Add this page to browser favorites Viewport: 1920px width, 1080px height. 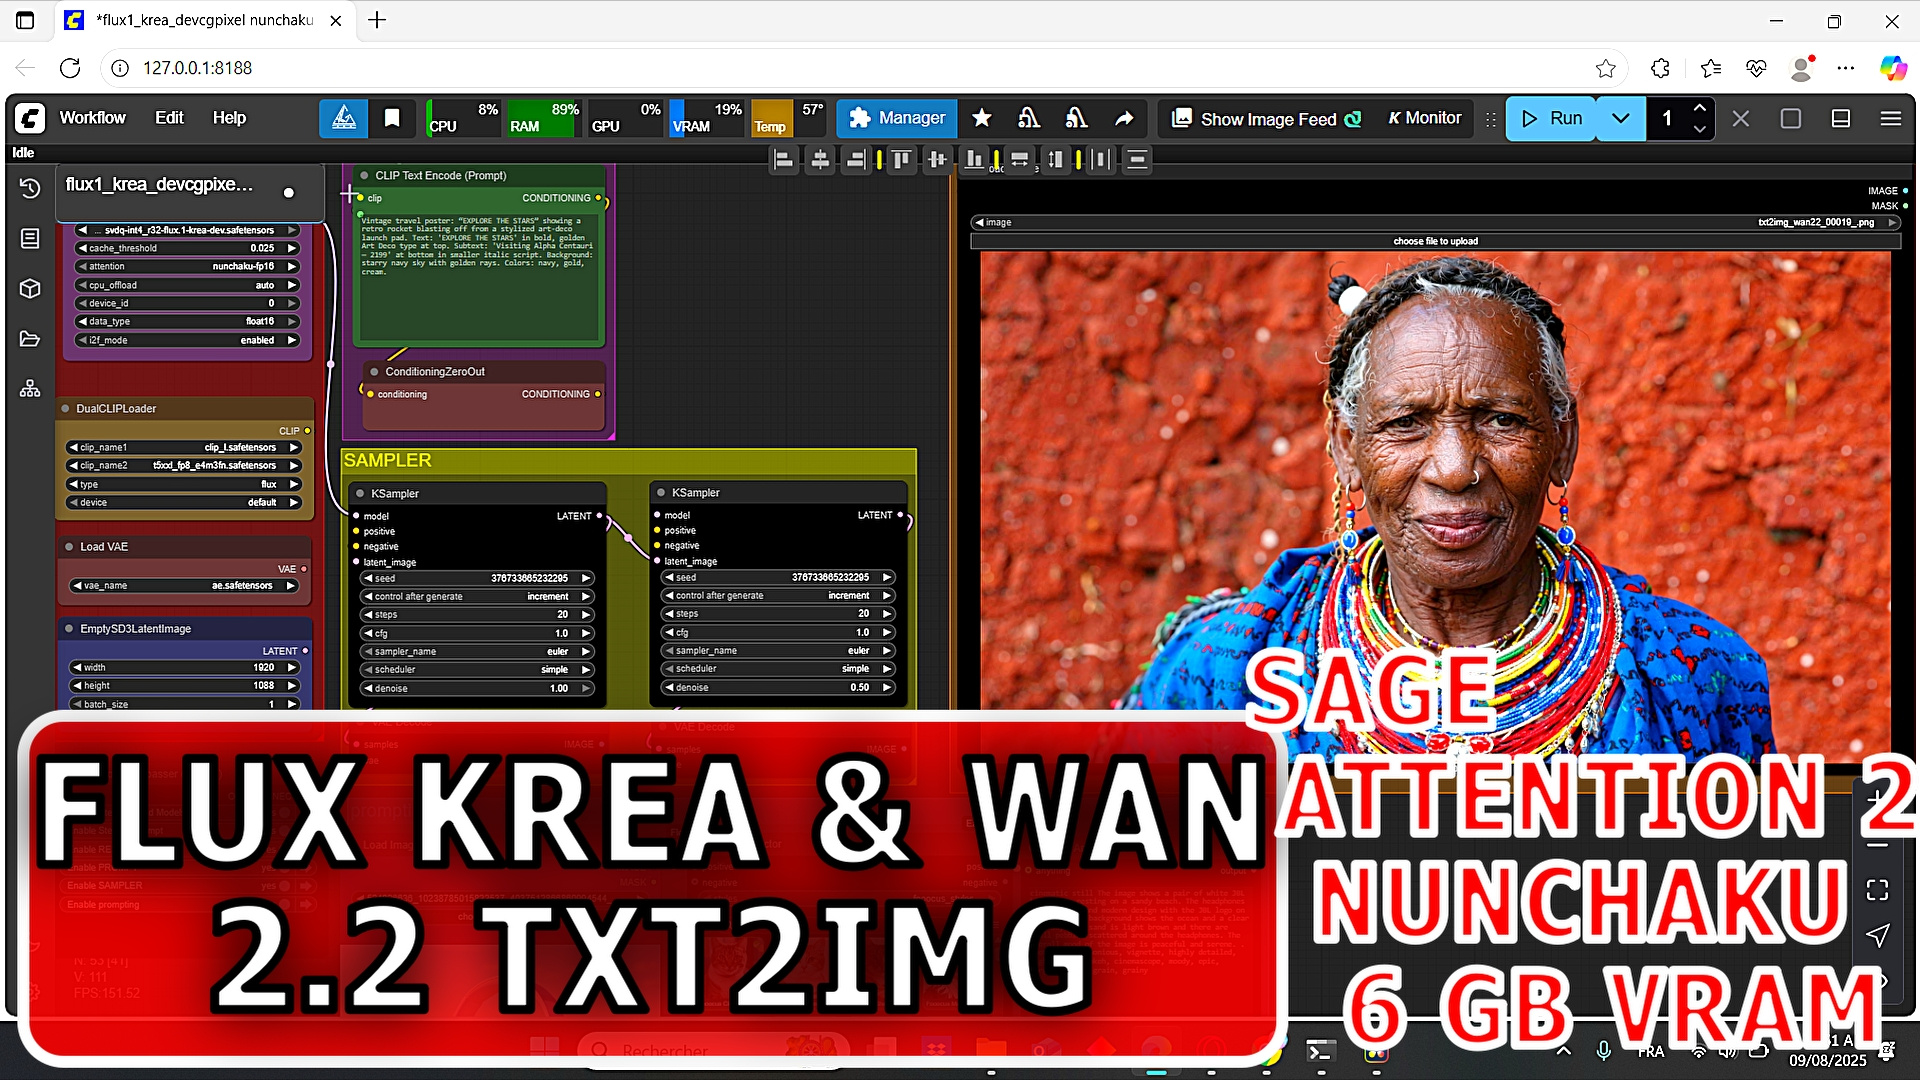(x=1606, y=68)
